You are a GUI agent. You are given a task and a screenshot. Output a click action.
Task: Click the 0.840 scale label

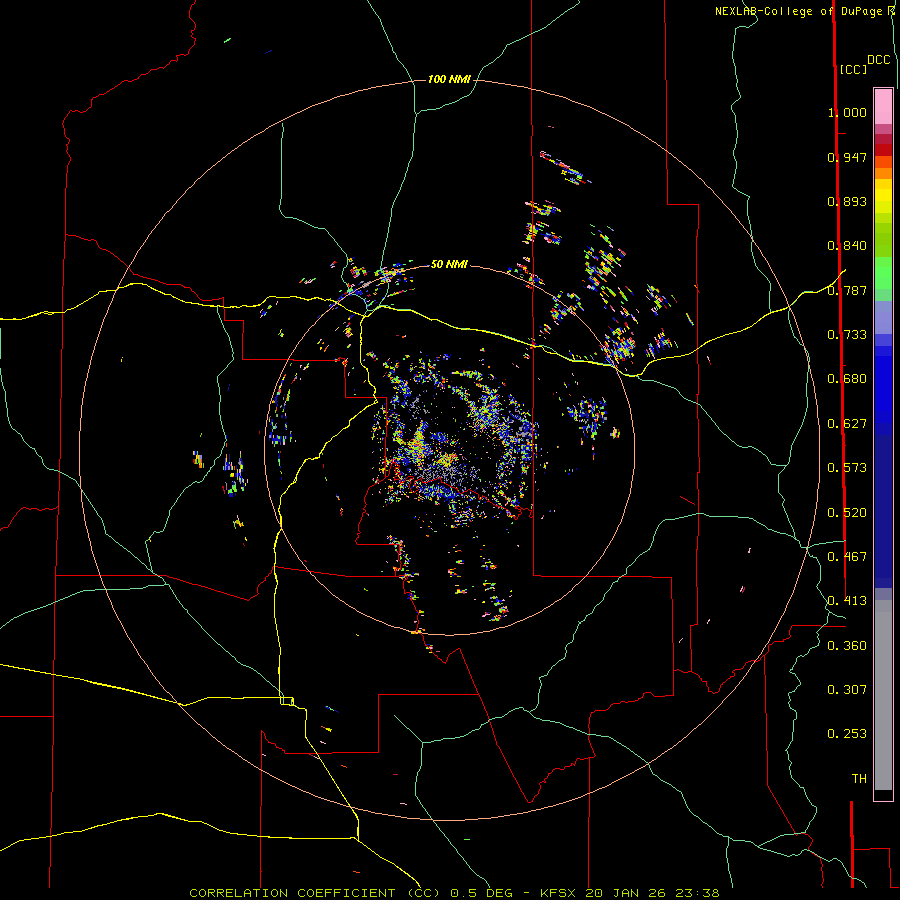coord(847,246)
